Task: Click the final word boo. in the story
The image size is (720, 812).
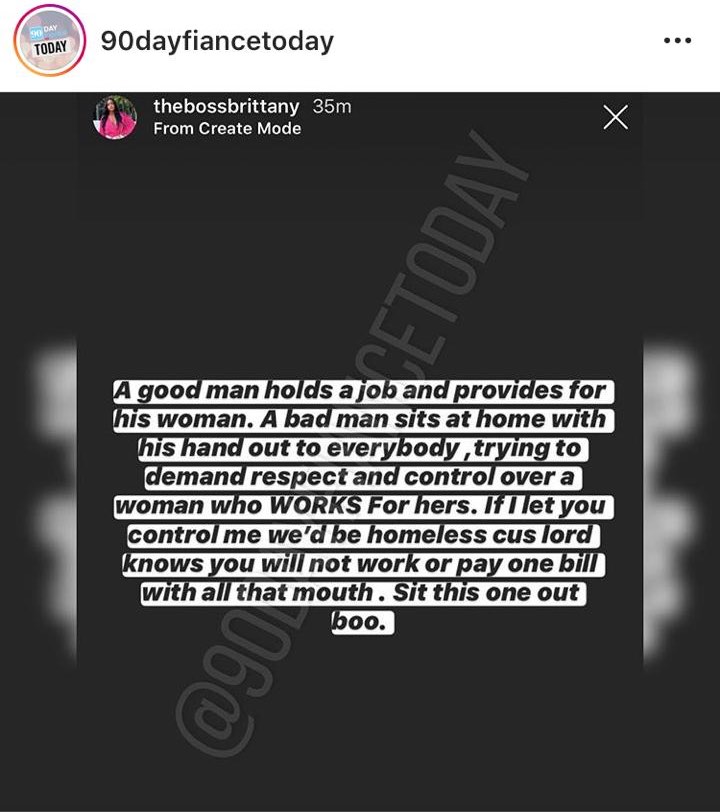Action: point(363,622)
